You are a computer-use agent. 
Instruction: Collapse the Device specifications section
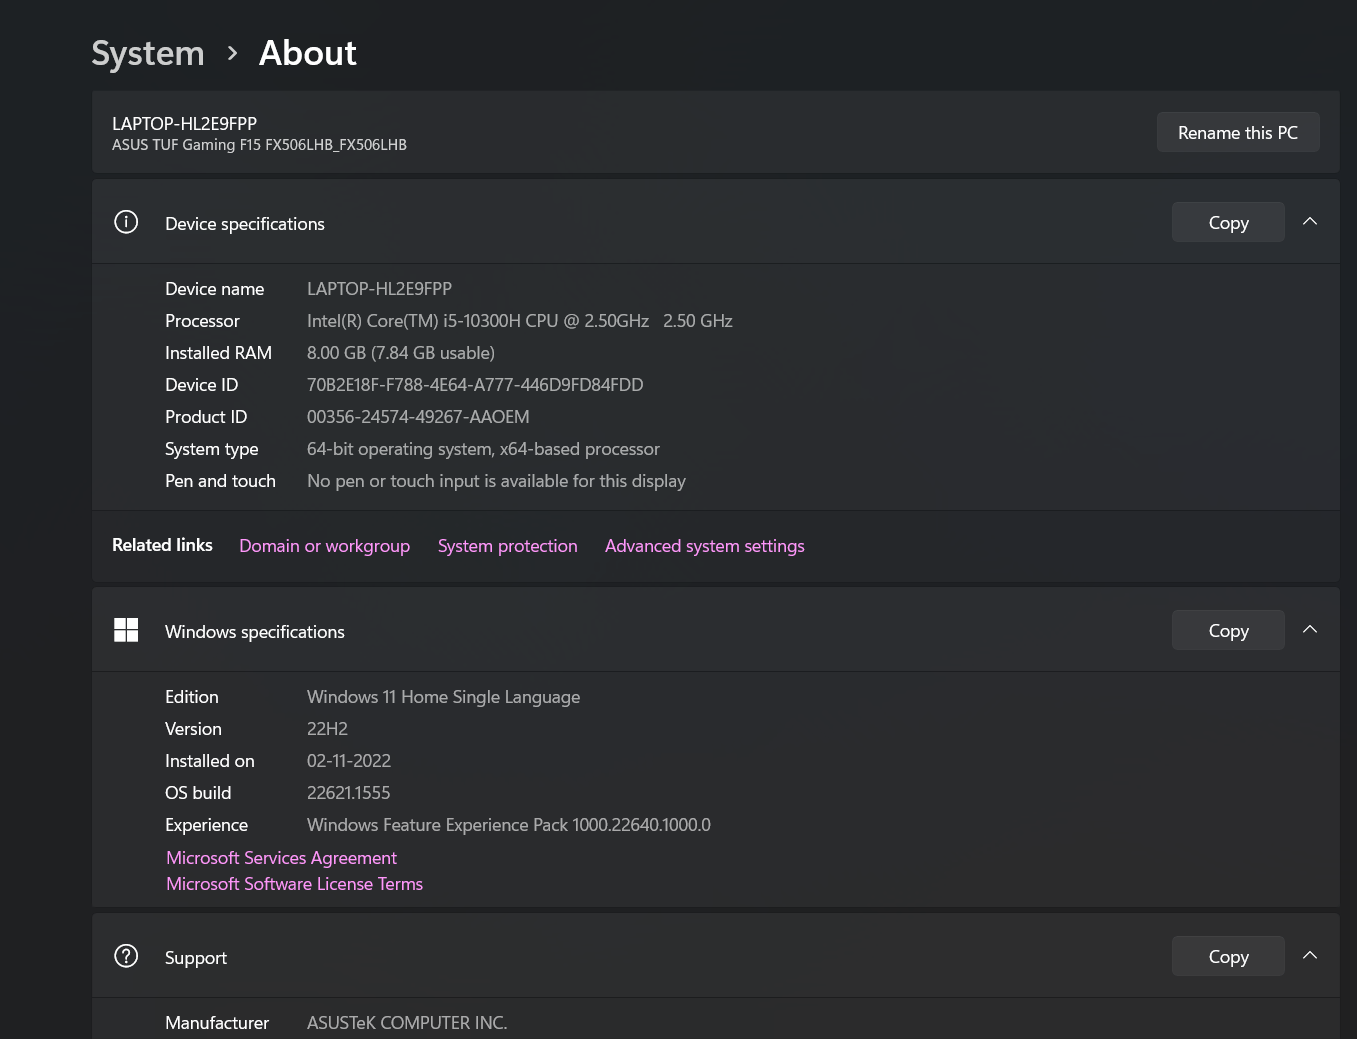(1310, 222)
